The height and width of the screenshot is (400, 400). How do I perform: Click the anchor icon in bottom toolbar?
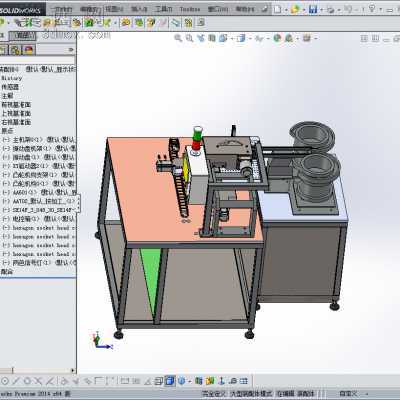(222, 381)
